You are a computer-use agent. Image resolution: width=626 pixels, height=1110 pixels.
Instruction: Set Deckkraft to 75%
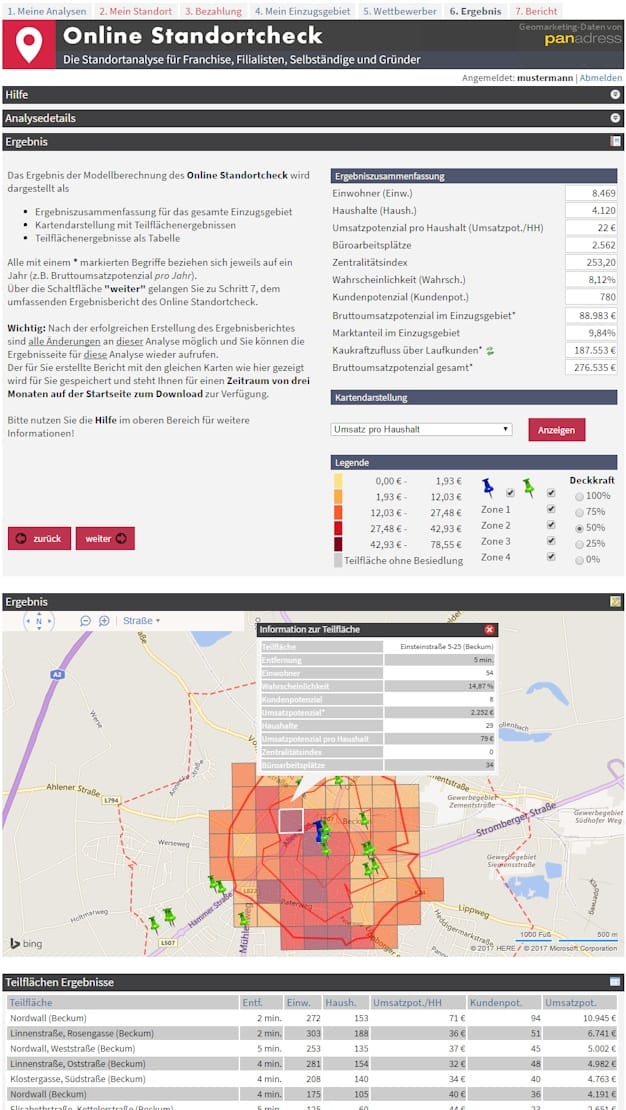[580, 511]
